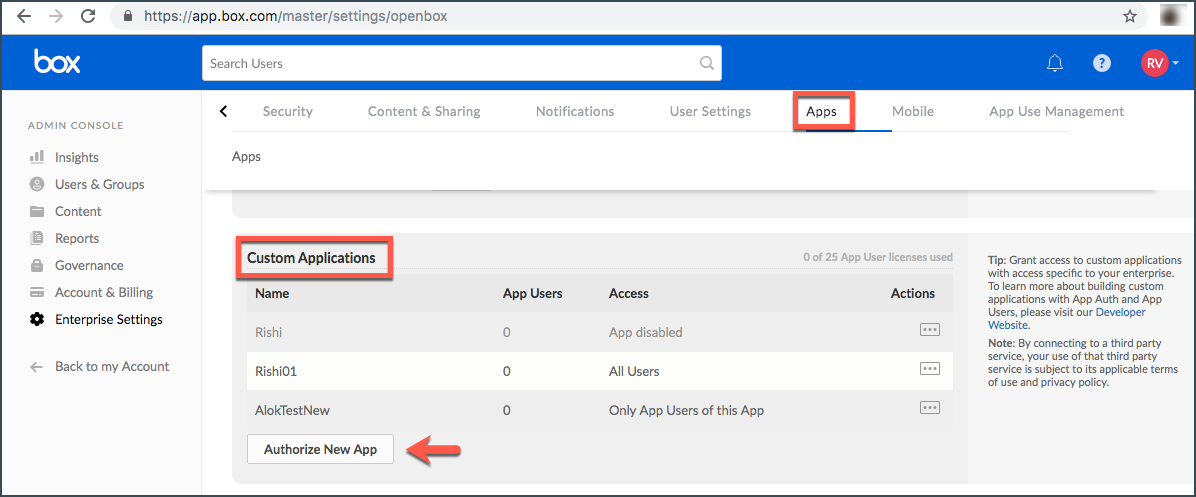Open the help question mark icon

coord(1101,63)
